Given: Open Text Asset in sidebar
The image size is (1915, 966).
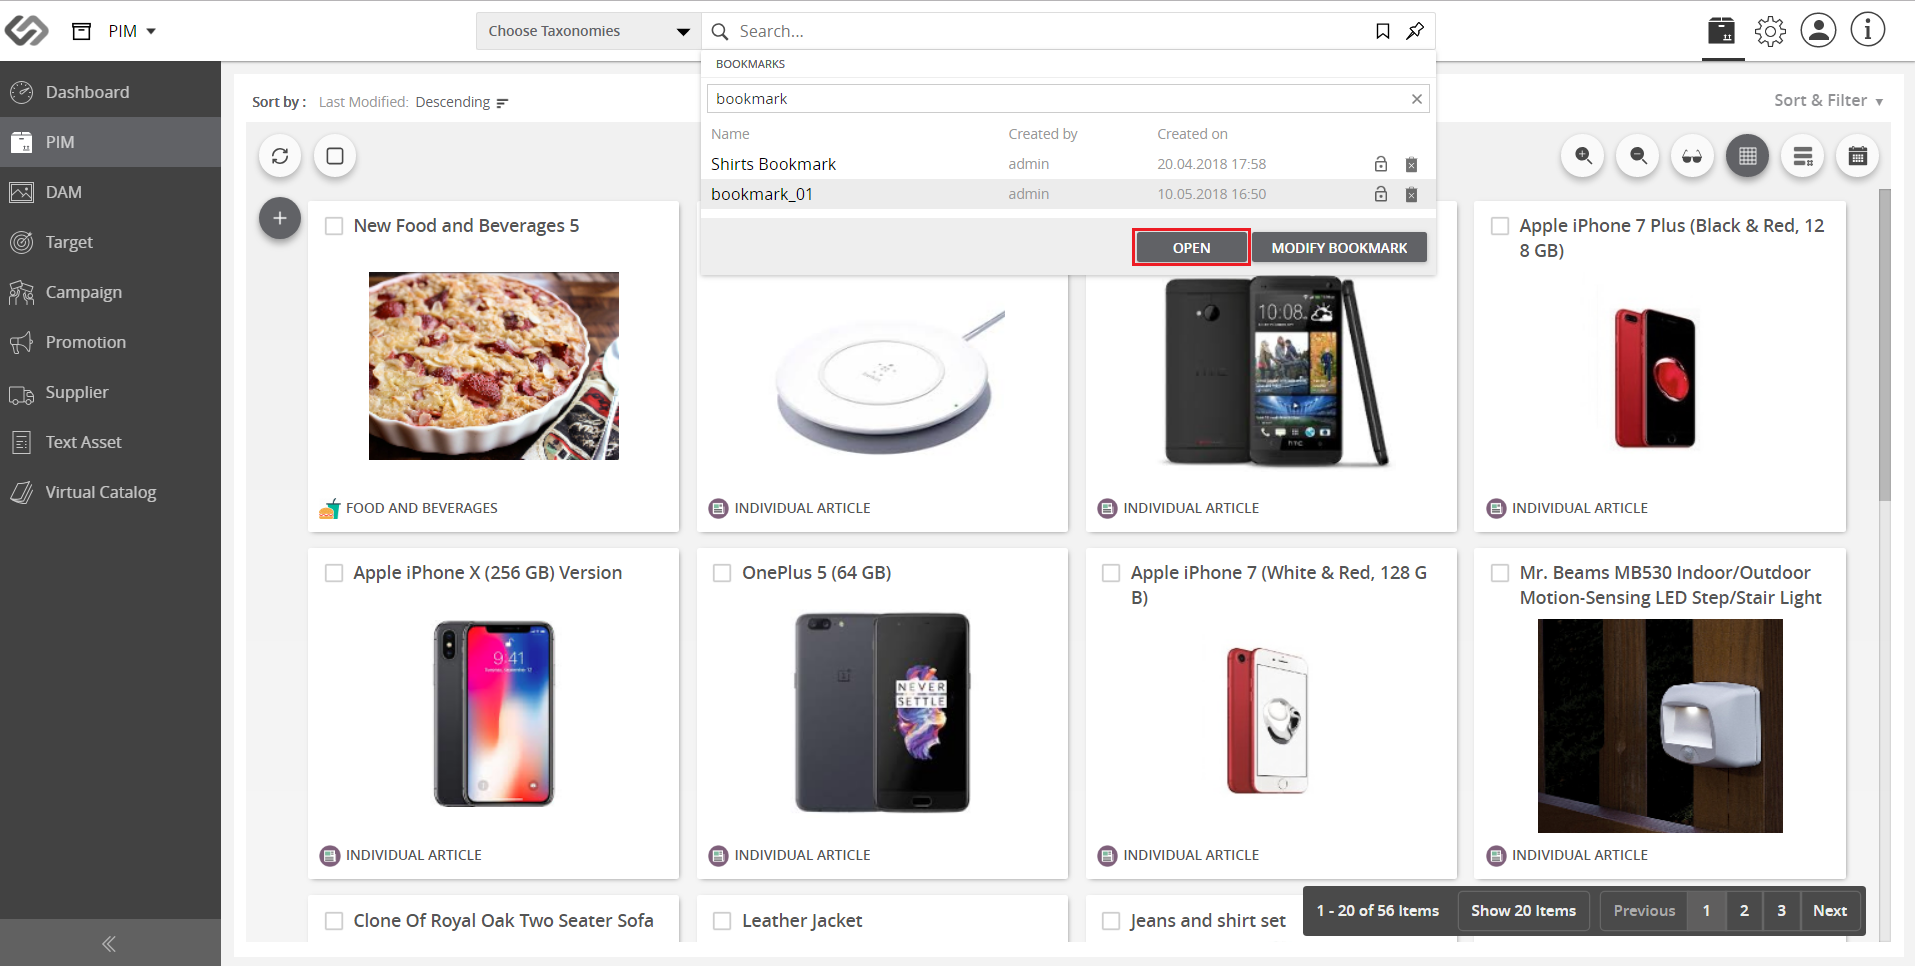Looking at the screenshot, I should click(x=110, y=442).
